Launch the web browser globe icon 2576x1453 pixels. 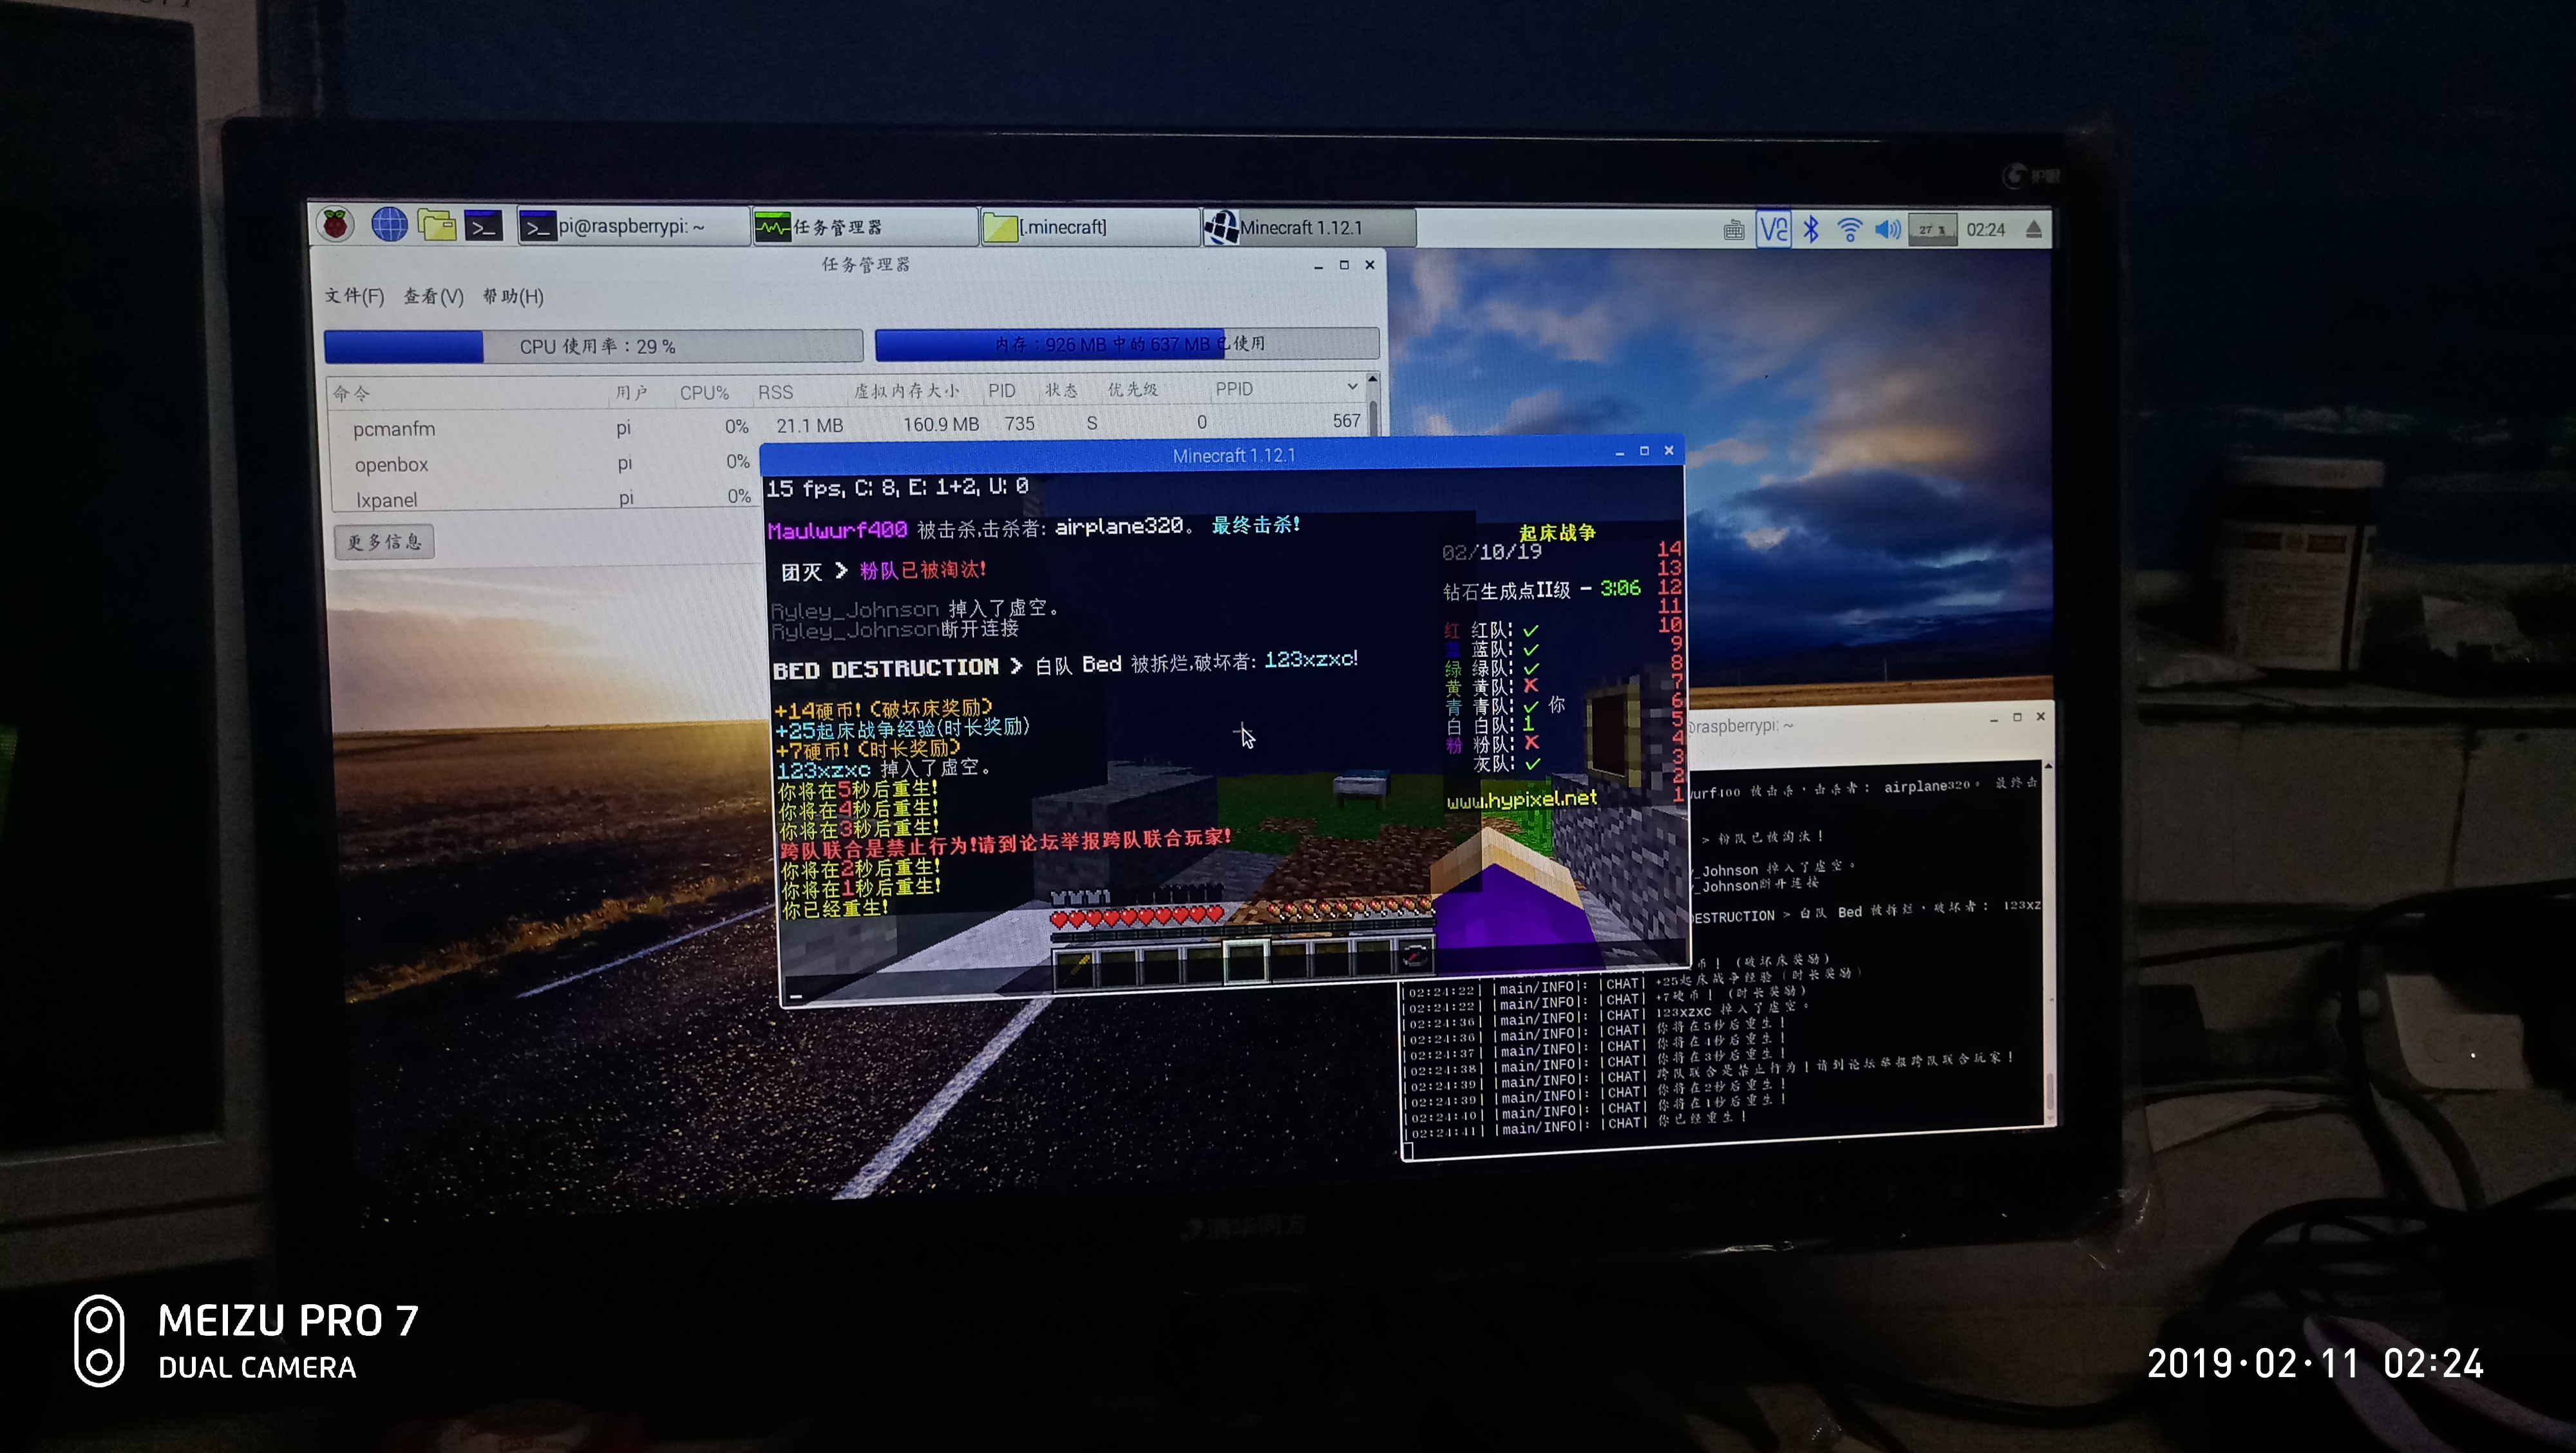[x=389, y=225]
